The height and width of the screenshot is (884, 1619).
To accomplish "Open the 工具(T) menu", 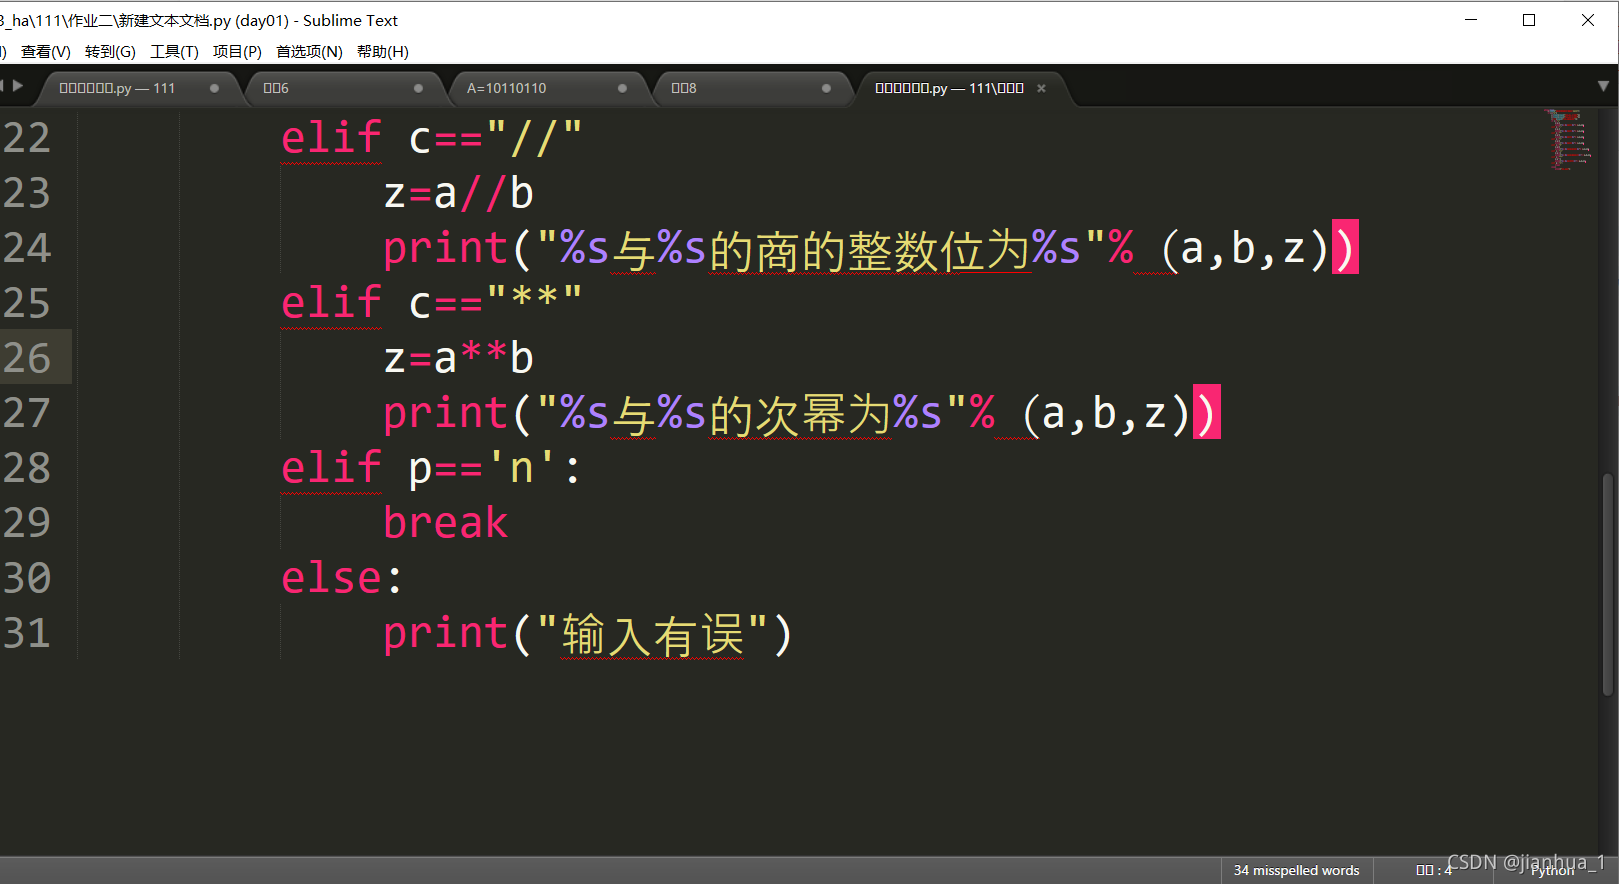I will (174, 52).
